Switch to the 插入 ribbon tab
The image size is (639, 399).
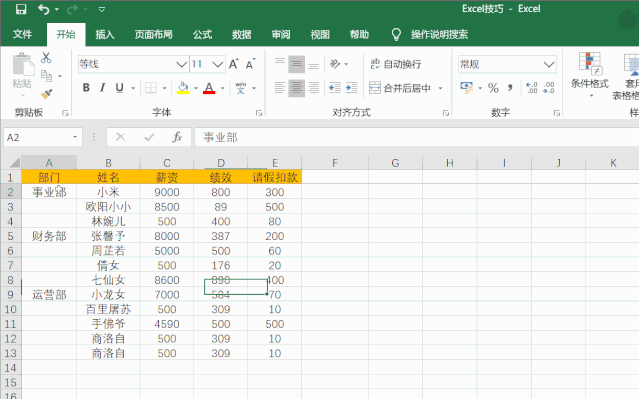tap(105, 35)
